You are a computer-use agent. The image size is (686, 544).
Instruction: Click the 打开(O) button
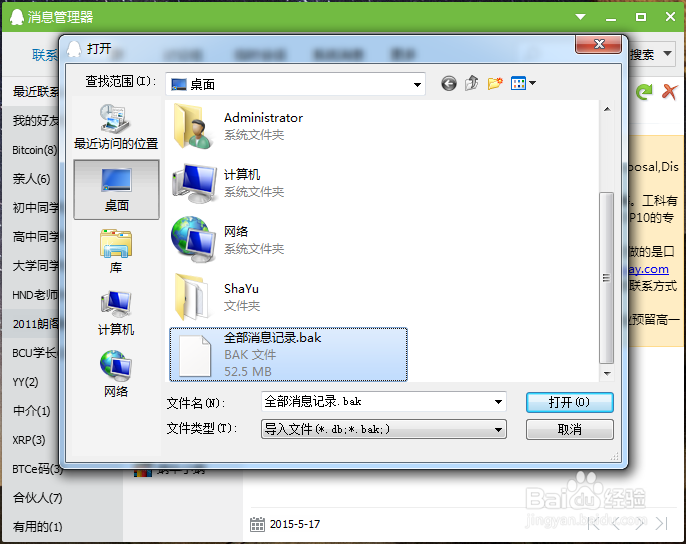coord(570,402)
